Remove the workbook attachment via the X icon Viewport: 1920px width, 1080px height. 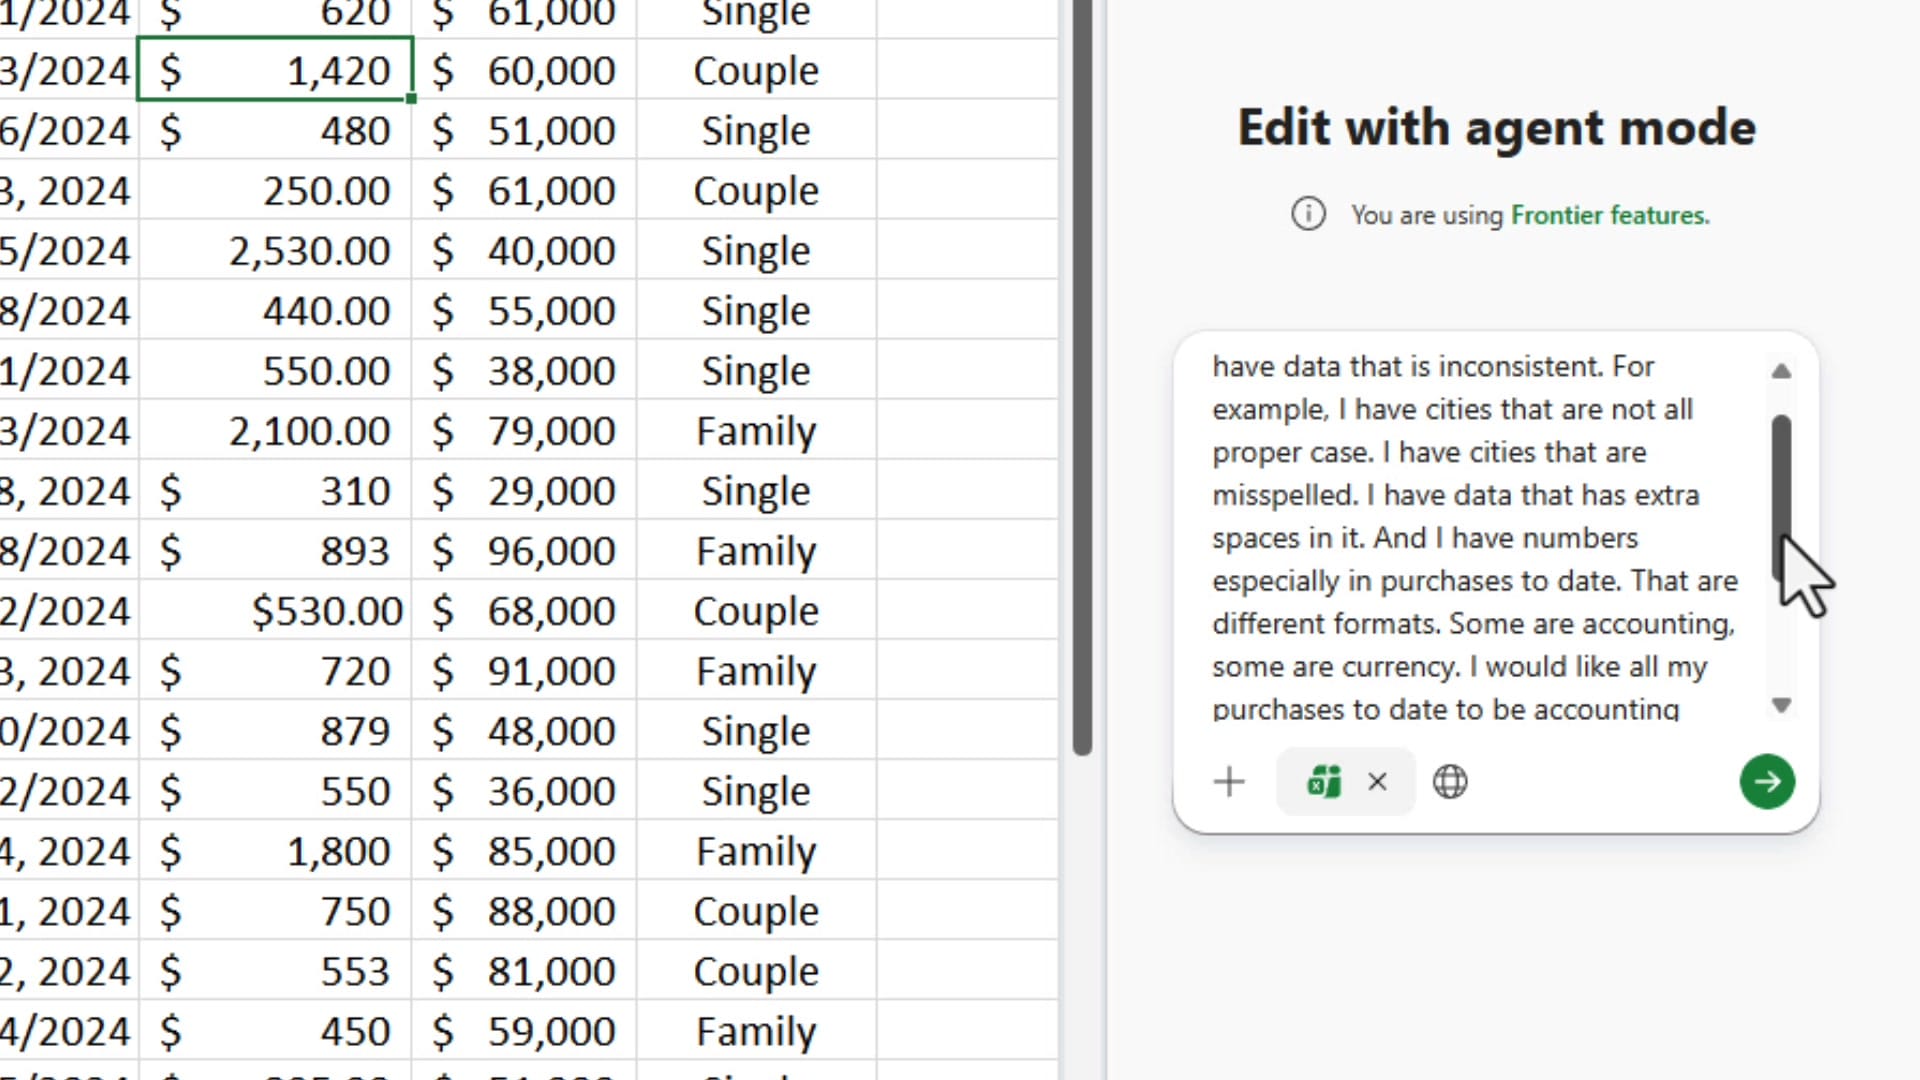point(1378,782)
